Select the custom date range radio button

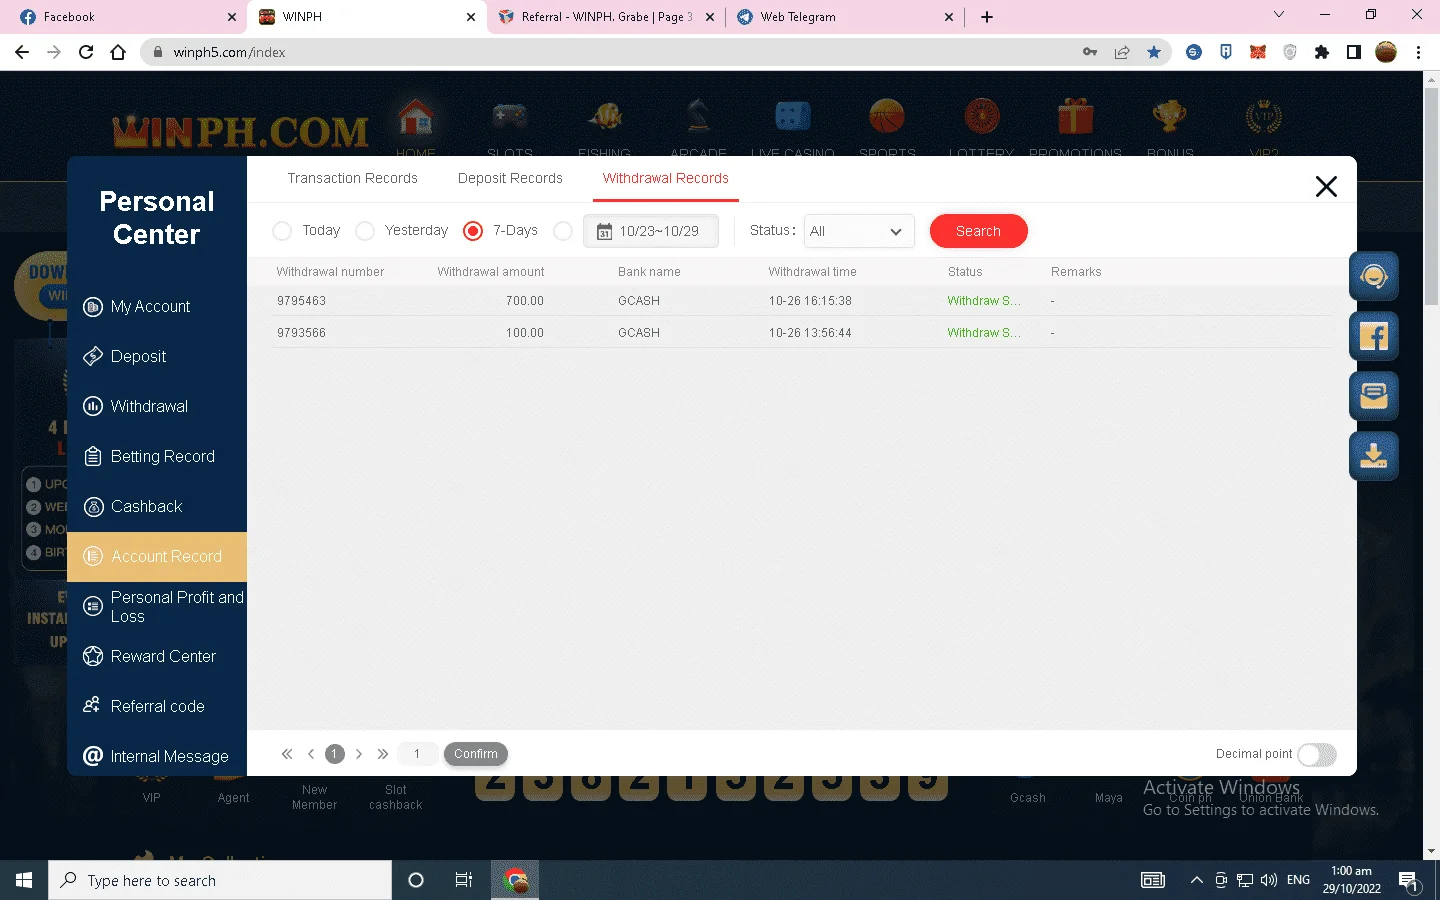pos(563,231)
